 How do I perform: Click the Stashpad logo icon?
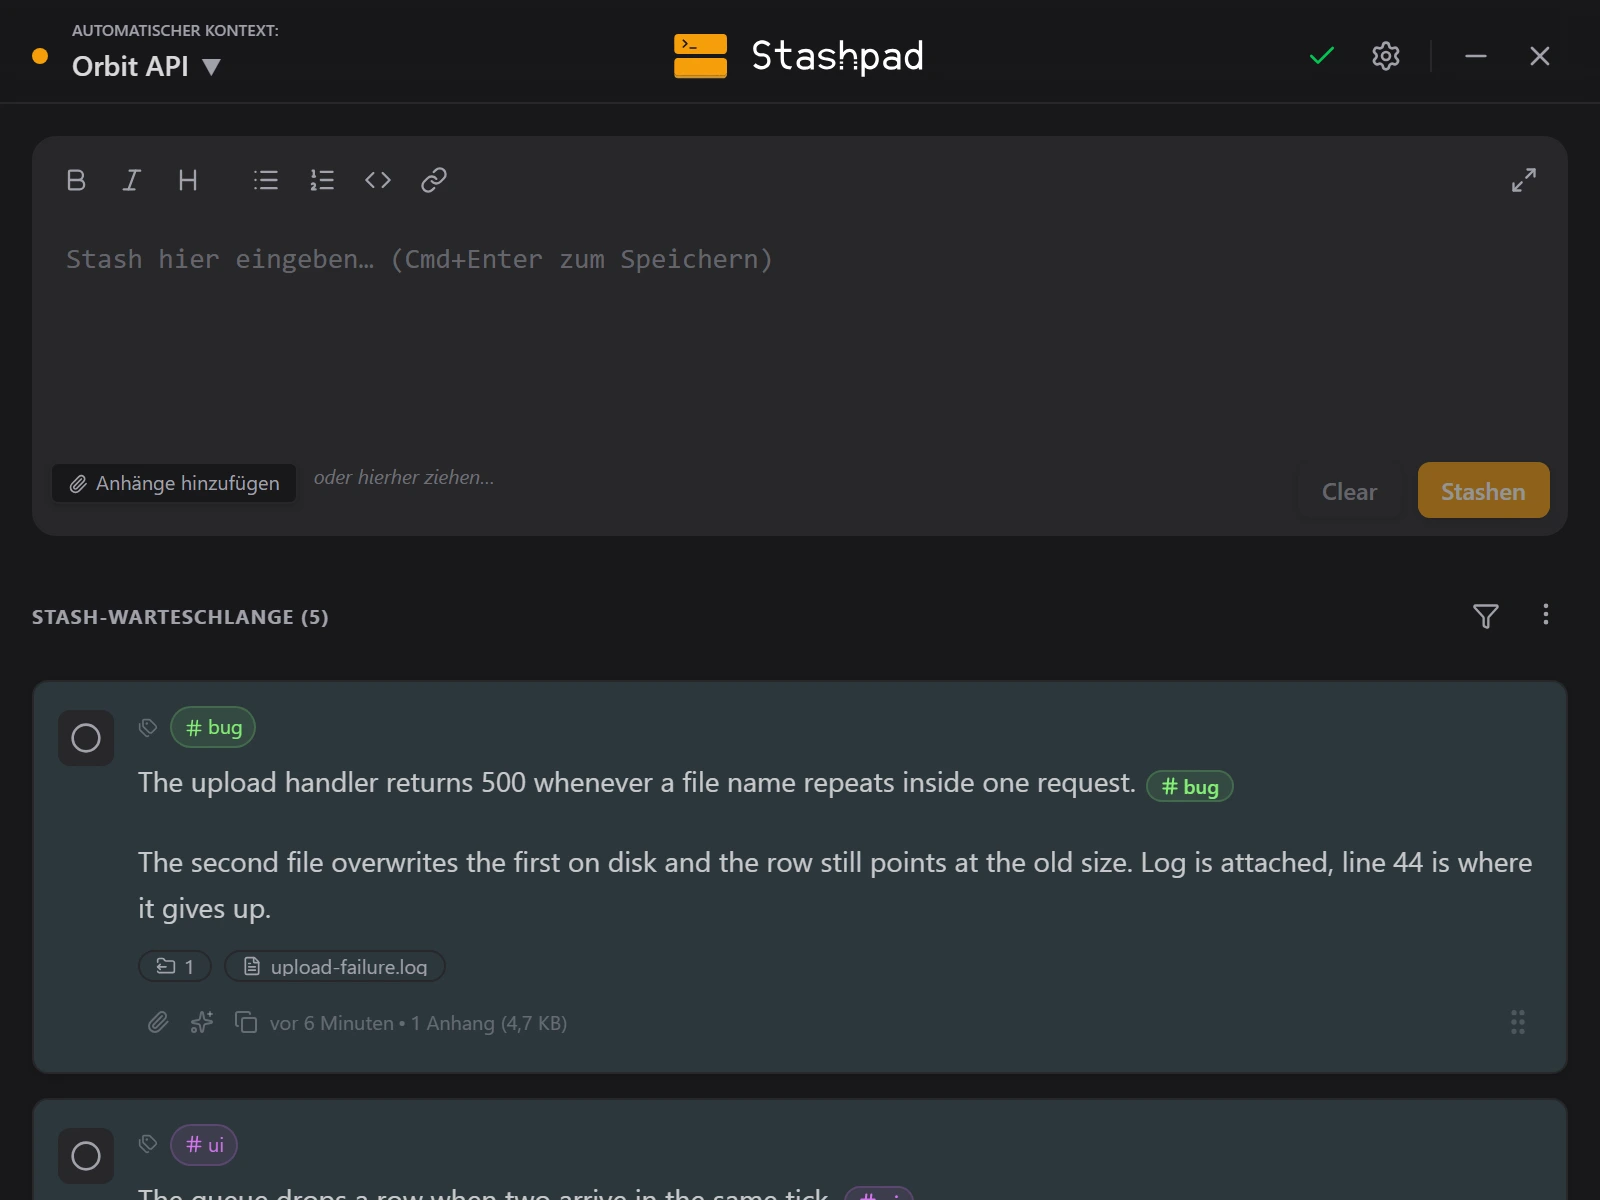click(x=700, y=56)
